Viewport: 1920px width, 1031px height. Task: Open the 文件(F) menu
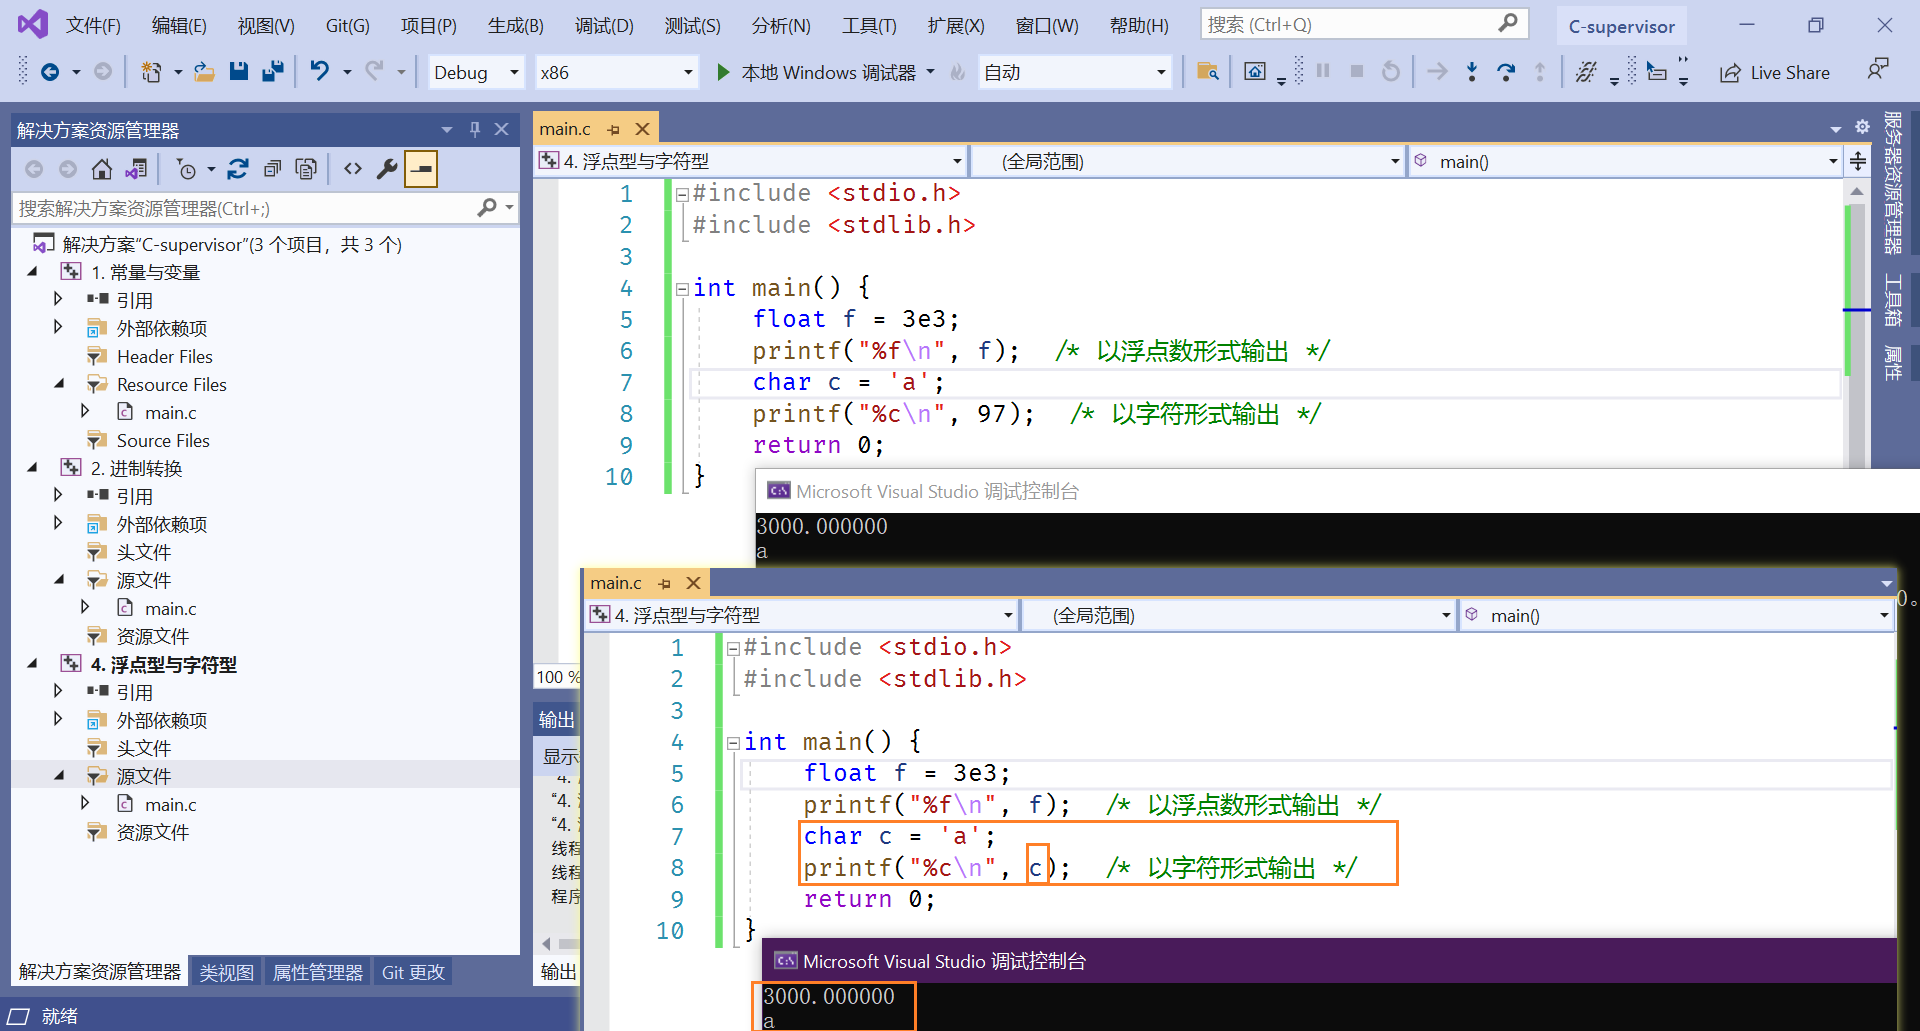coord(93,25)
